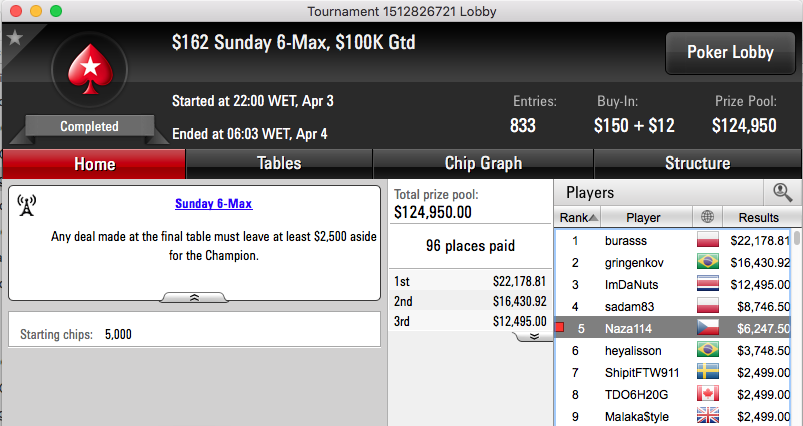Click the PokerStars red spade logo

91,69
